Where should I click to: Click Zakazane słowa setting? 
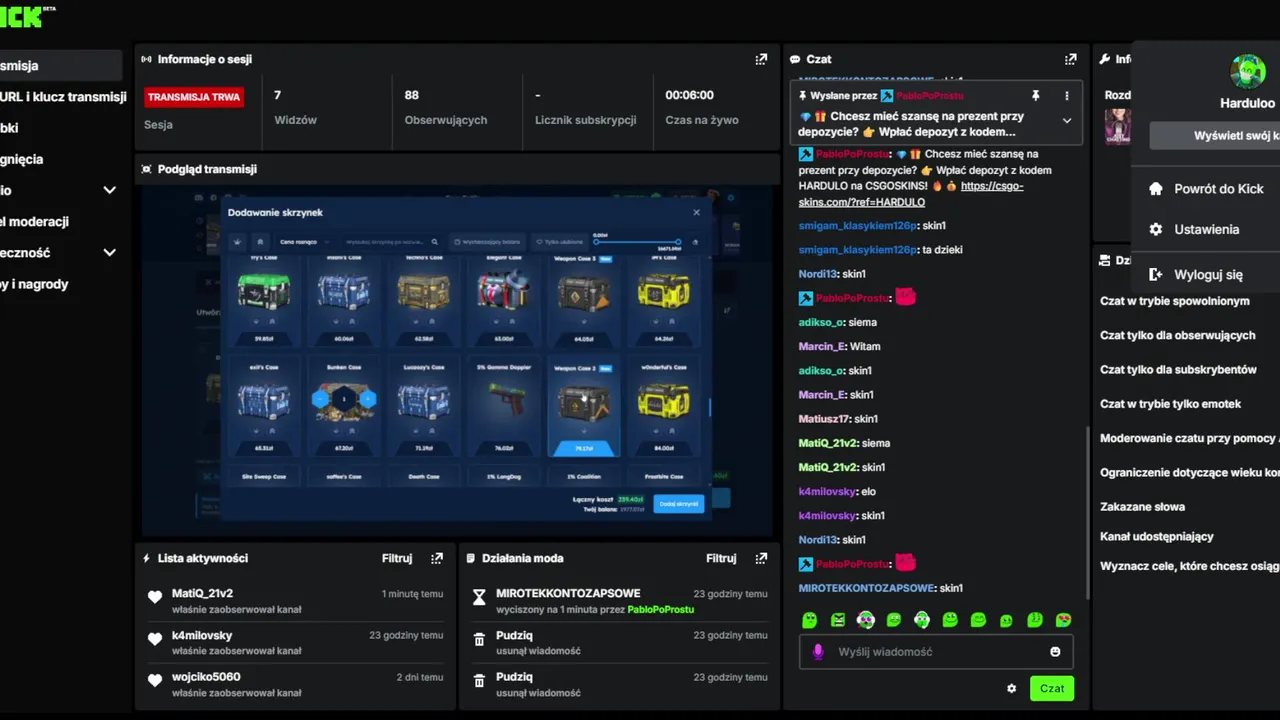coord(1142,507)
